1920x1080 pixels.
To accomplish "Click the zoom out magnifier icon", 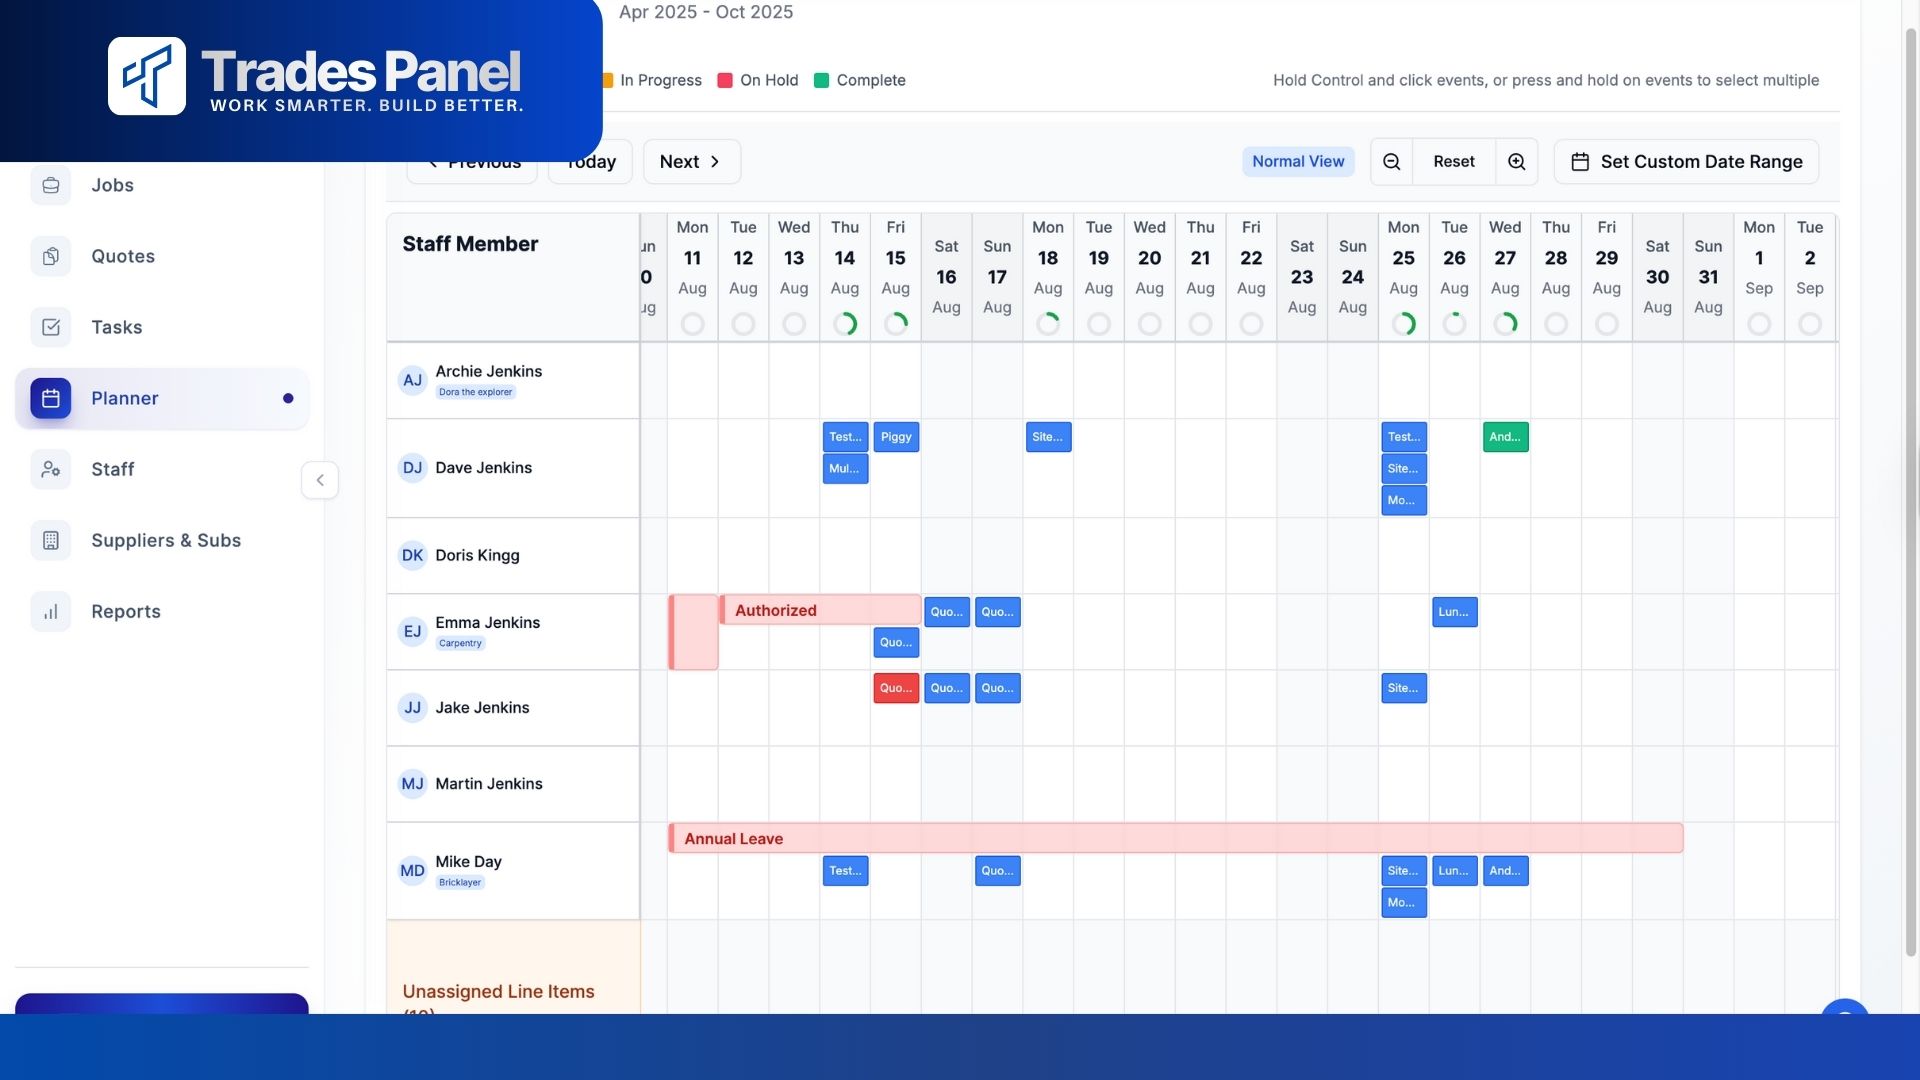I will pyautogui.click(x=1391, y=162).
